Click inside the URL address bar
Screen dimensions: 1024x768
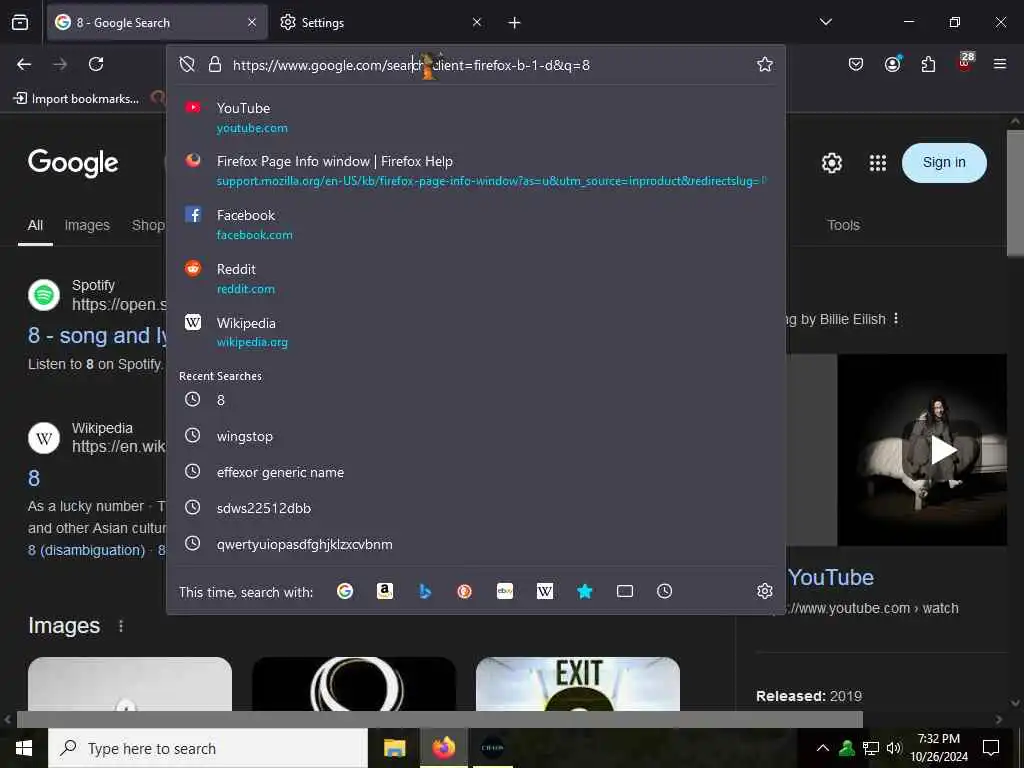490,65
